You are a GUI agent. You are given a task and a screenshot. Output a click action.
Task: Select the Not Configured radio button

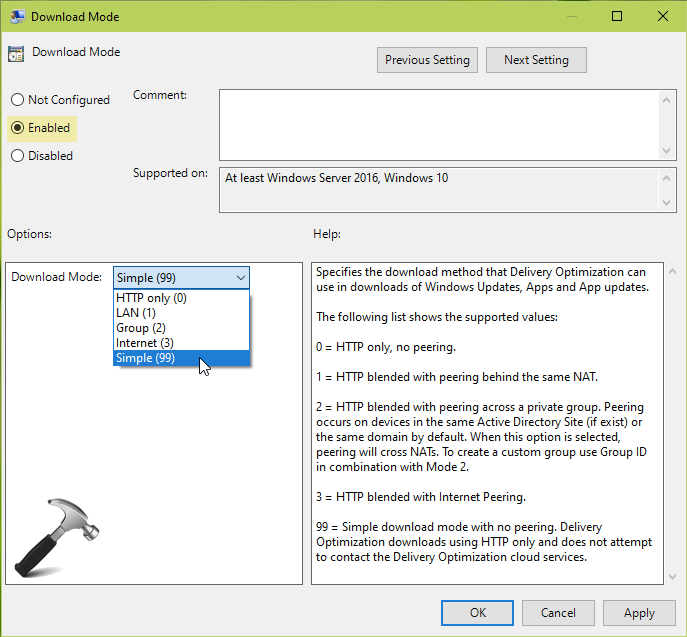coord(17,100)
